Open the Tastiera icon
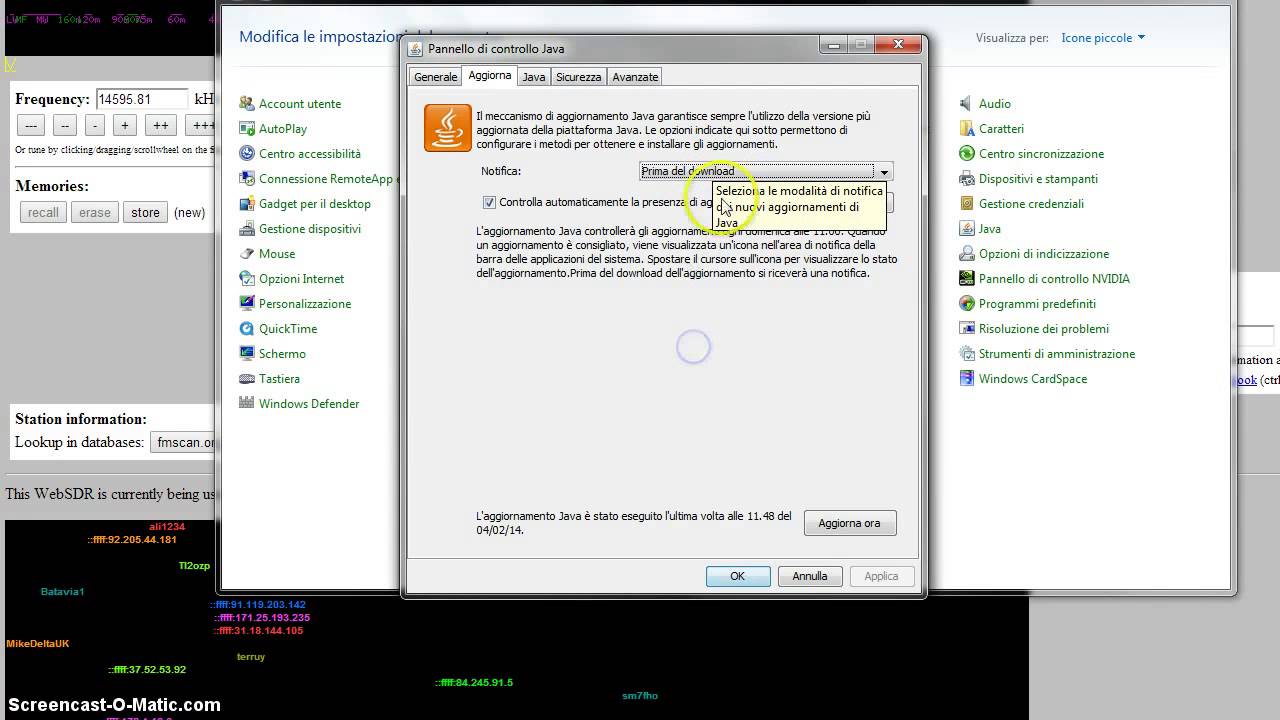 247,379
